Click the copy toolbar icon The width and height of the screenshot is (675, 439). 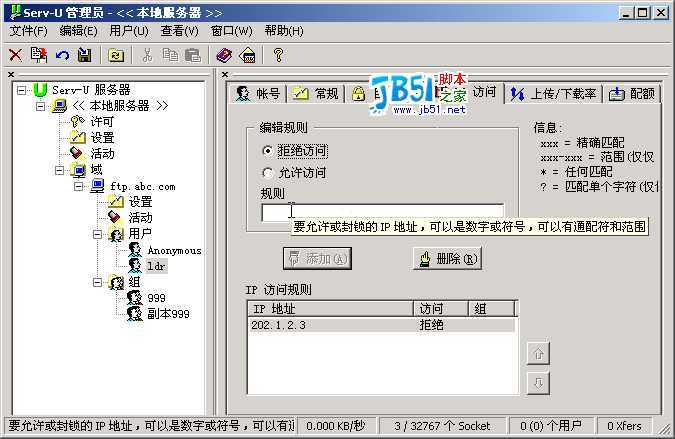[x=170, y=55]
